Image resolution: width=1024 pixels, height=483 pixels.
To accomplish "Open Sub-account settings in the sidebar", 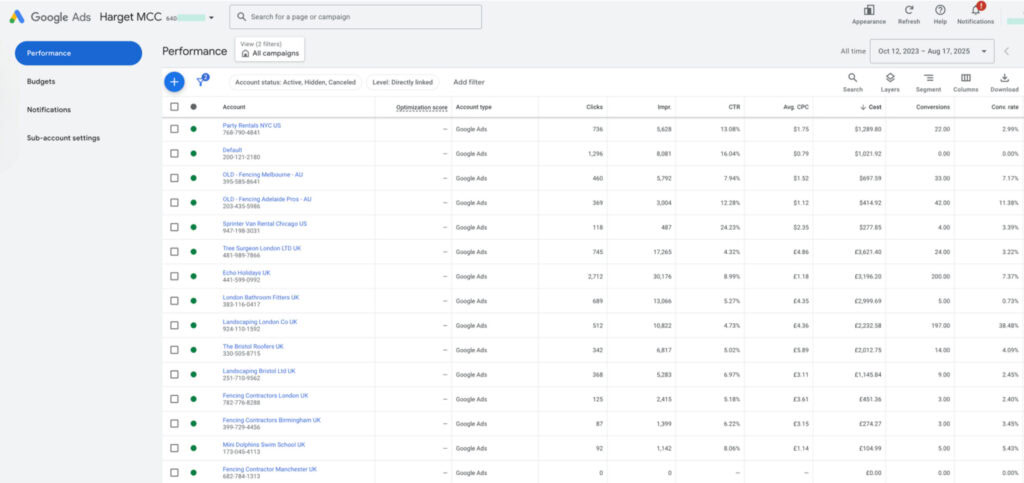I will [x=63, y=138].
